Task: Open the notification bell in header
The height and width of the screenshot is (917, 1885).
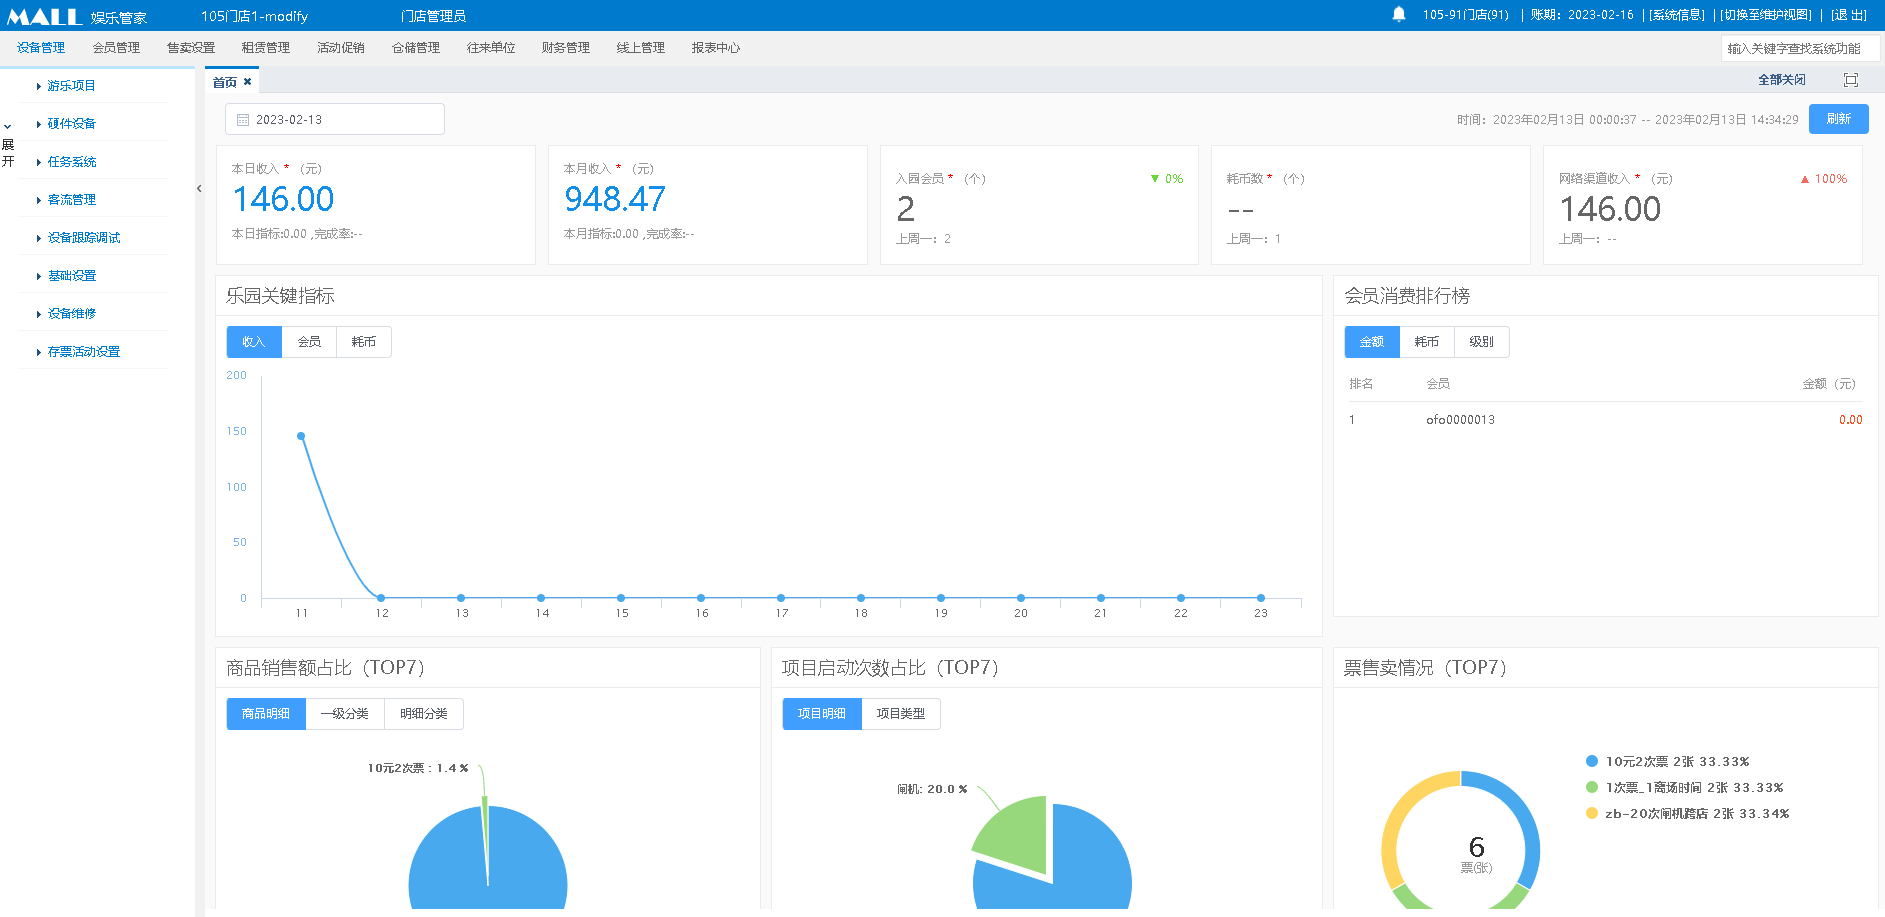Action: coord(1399,14)
